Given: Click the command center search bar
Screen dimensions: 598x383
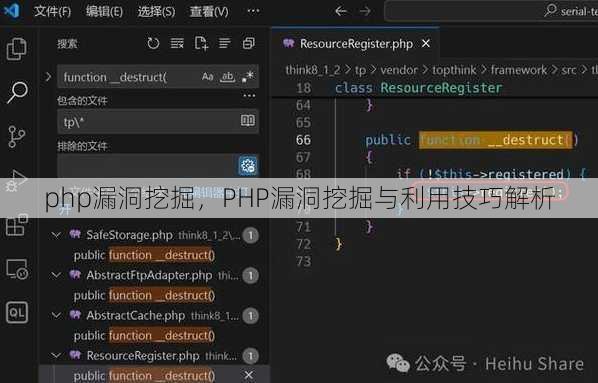Looking at the screenshot, I should (492, 11).
